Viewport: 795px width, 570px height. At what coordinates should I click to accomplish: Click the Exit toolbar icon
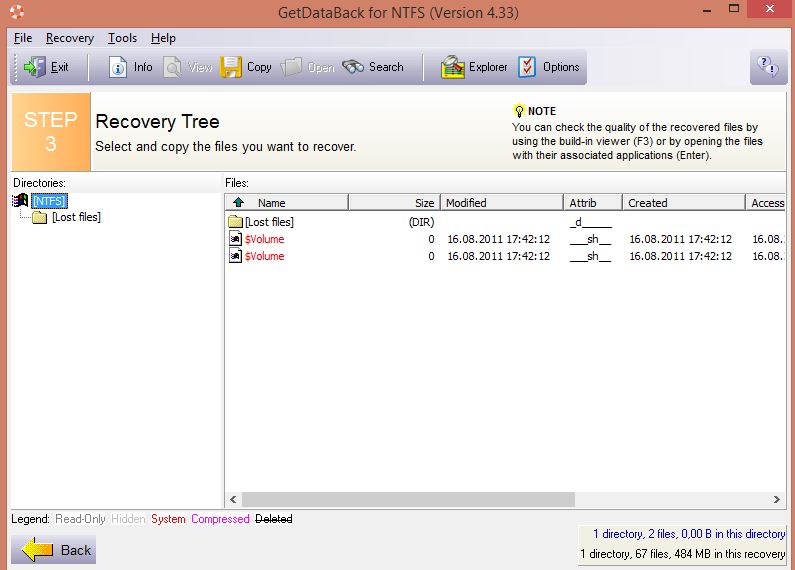pyautogui.click(x=34, y=67)
